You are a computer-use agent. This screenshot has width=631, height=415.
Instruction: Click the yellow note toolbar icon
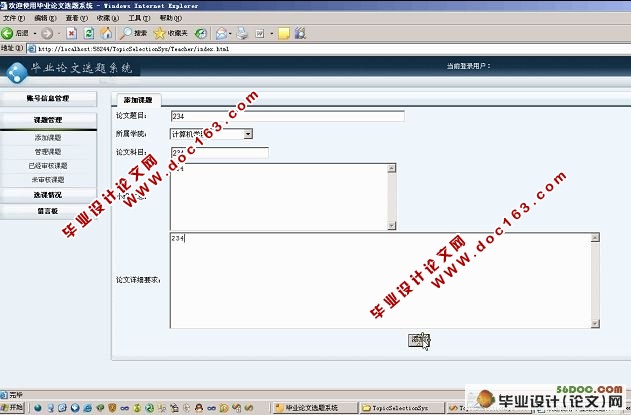coord(284,33)
